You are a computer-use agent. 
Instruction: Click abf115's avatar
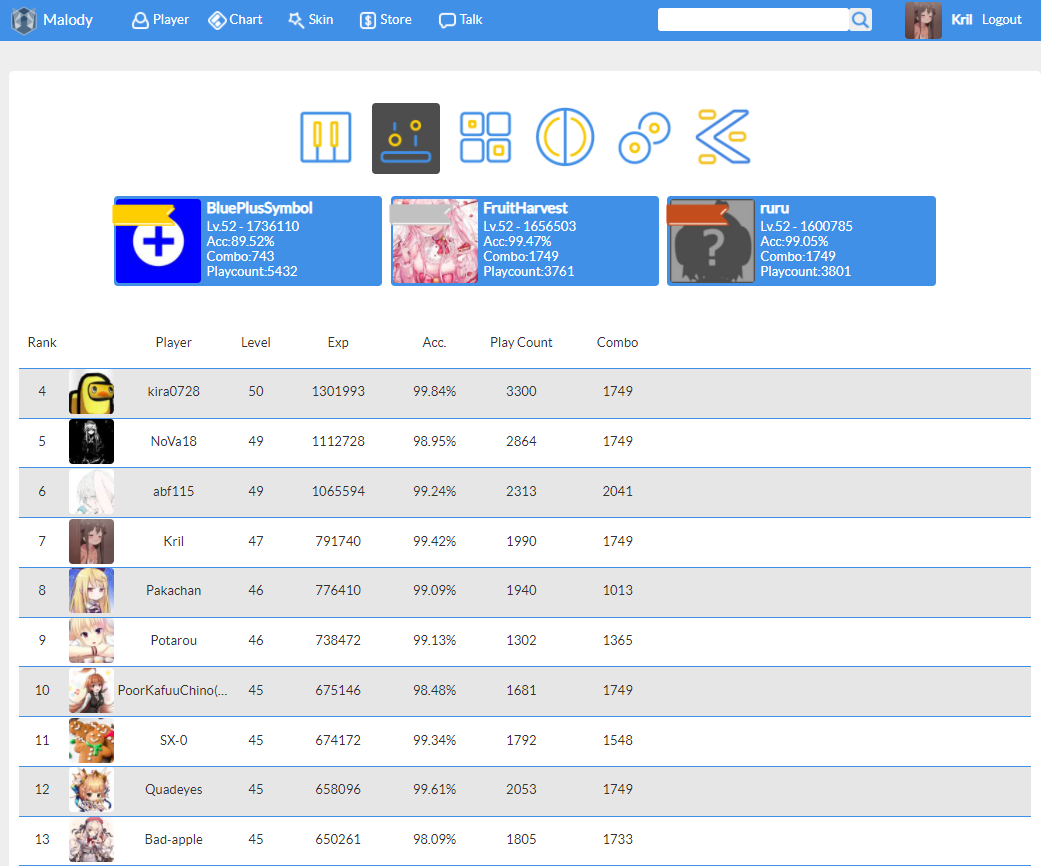pyautogui.click(x=92, y=491)
